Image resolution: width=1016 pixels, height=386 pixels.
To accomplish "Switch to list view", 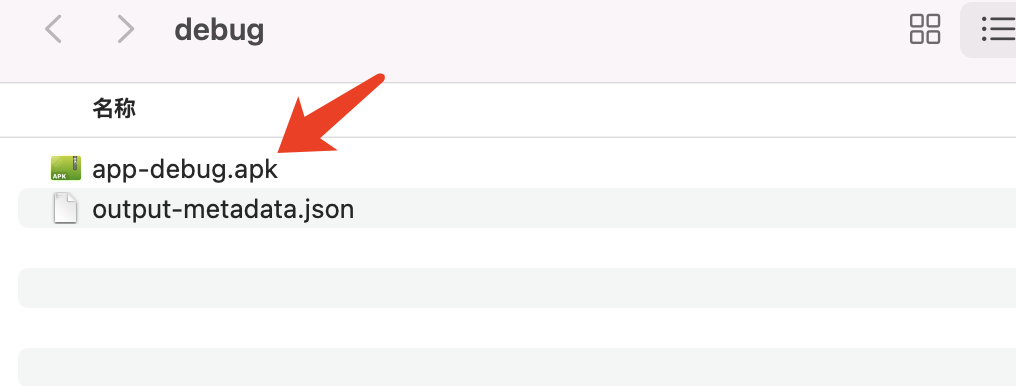I will 997,29.
